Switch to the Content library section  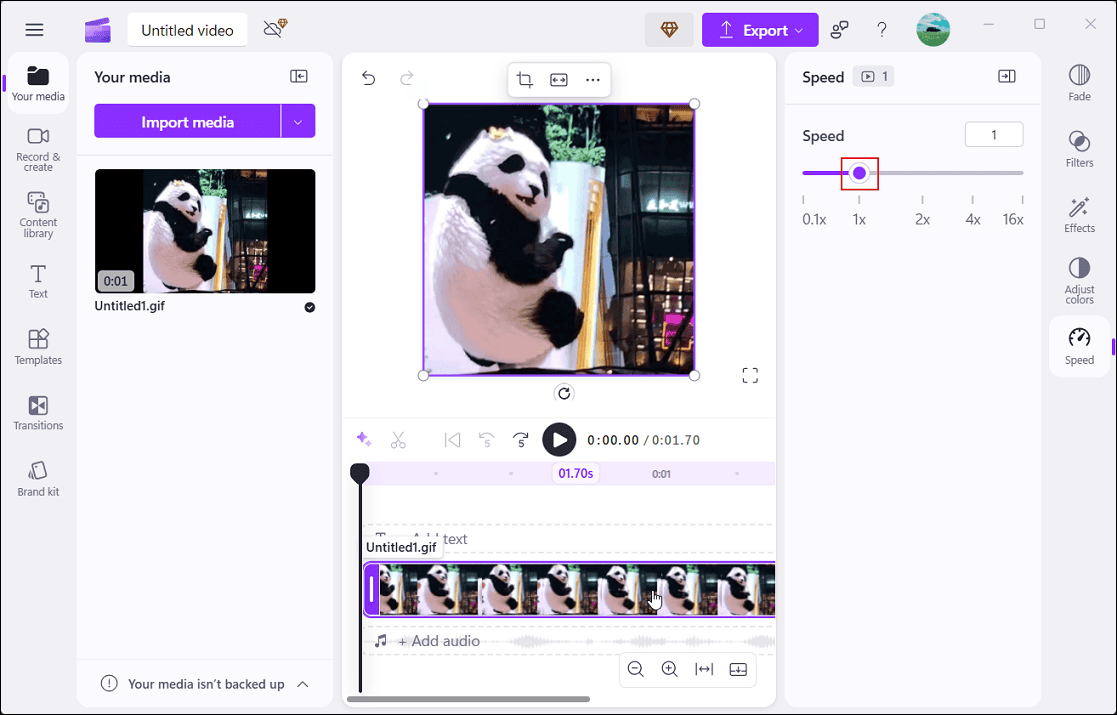point(37,213)
